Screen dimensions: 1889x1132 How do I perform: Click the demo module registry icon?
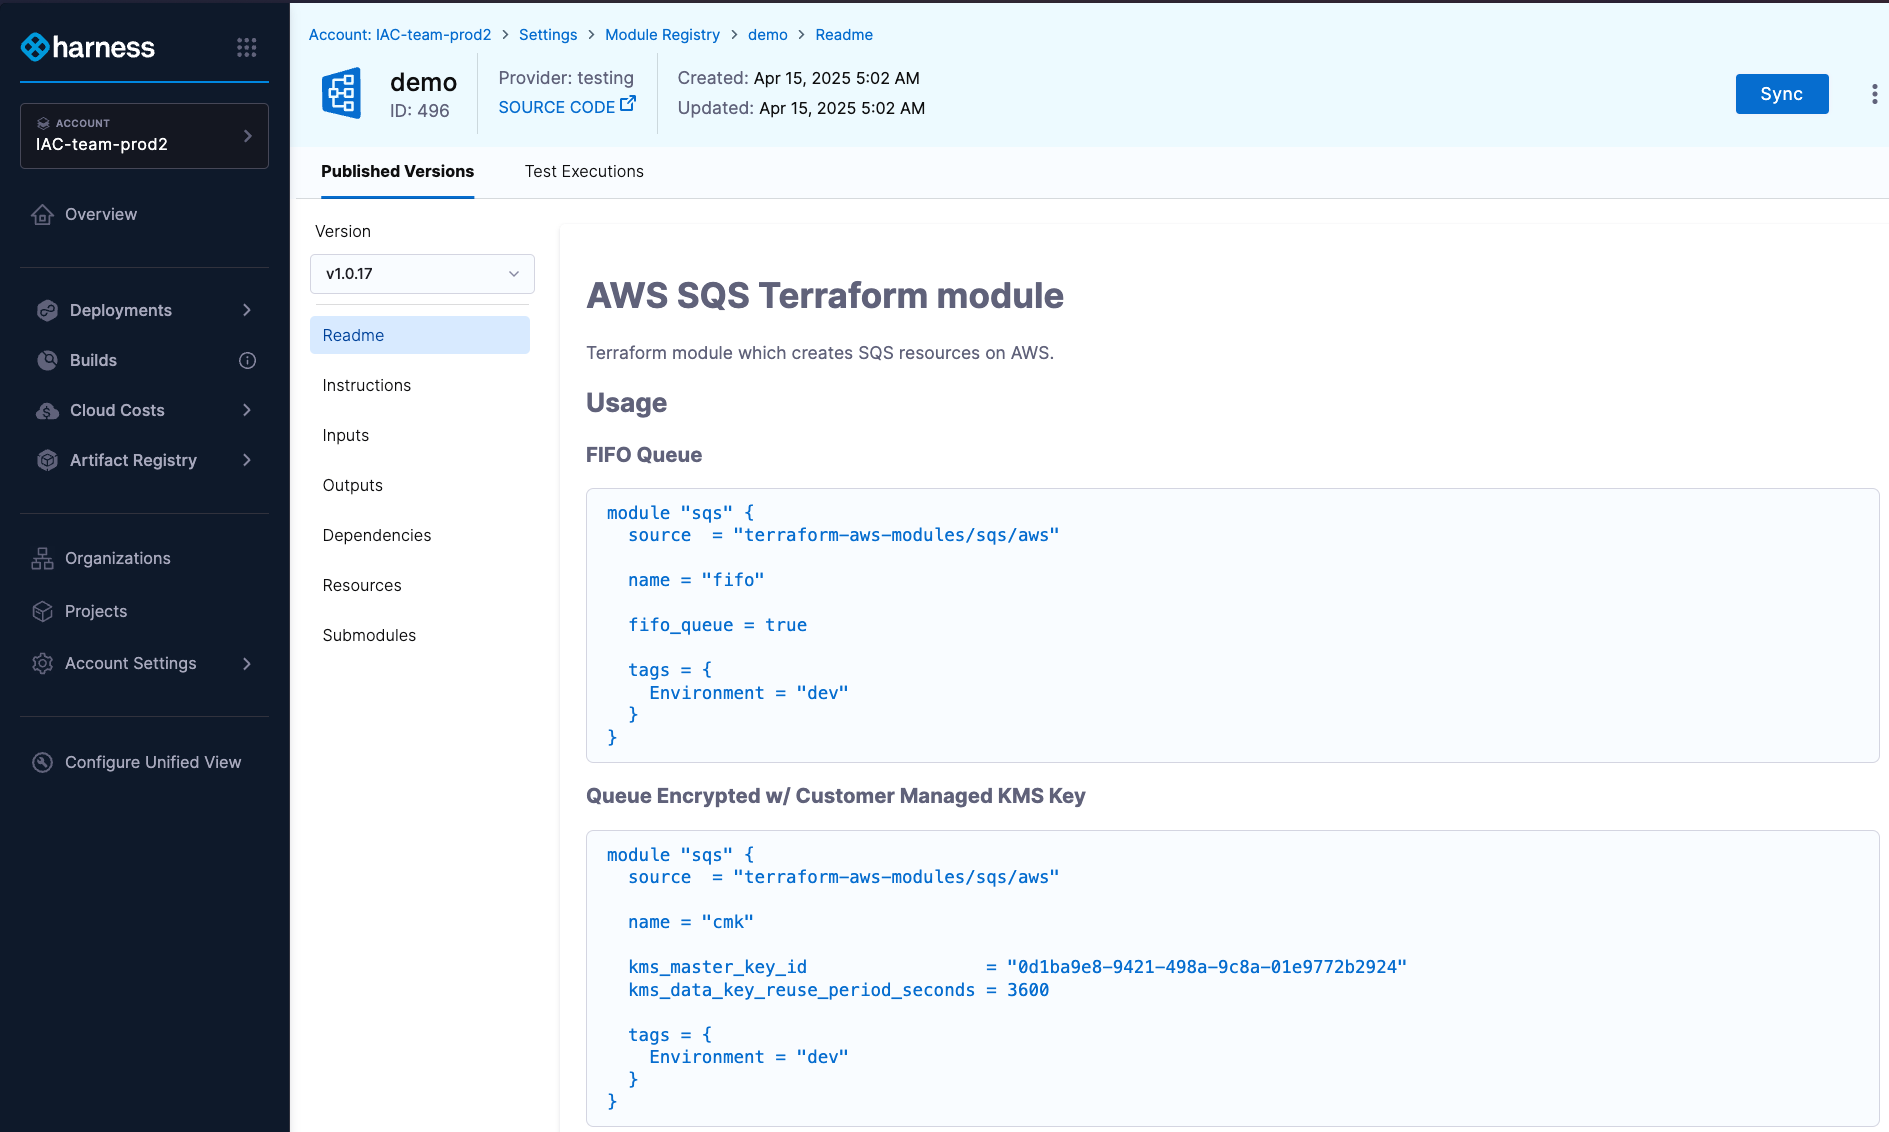pyautogui.click(x=341, y=93)
